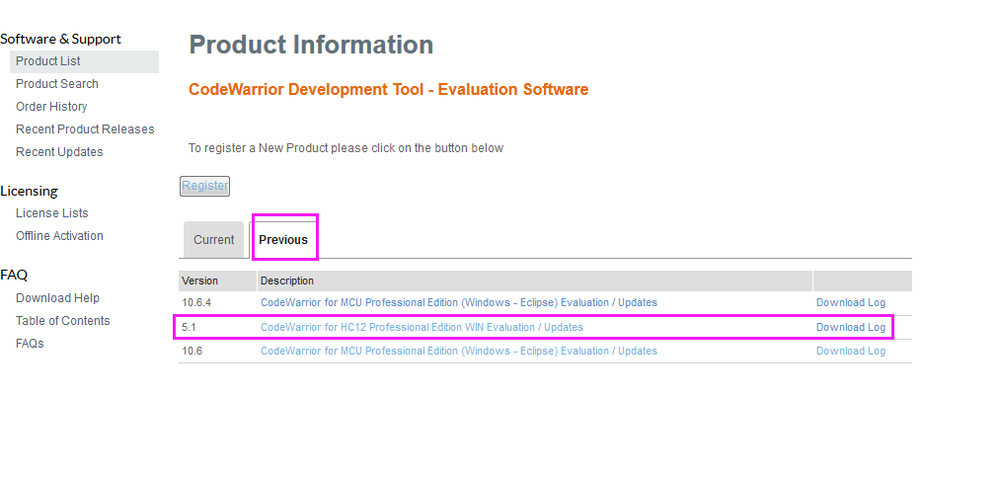999x485 pixels.
Task: Click version 10.6 cell in last row
Action: pos(192,351)
